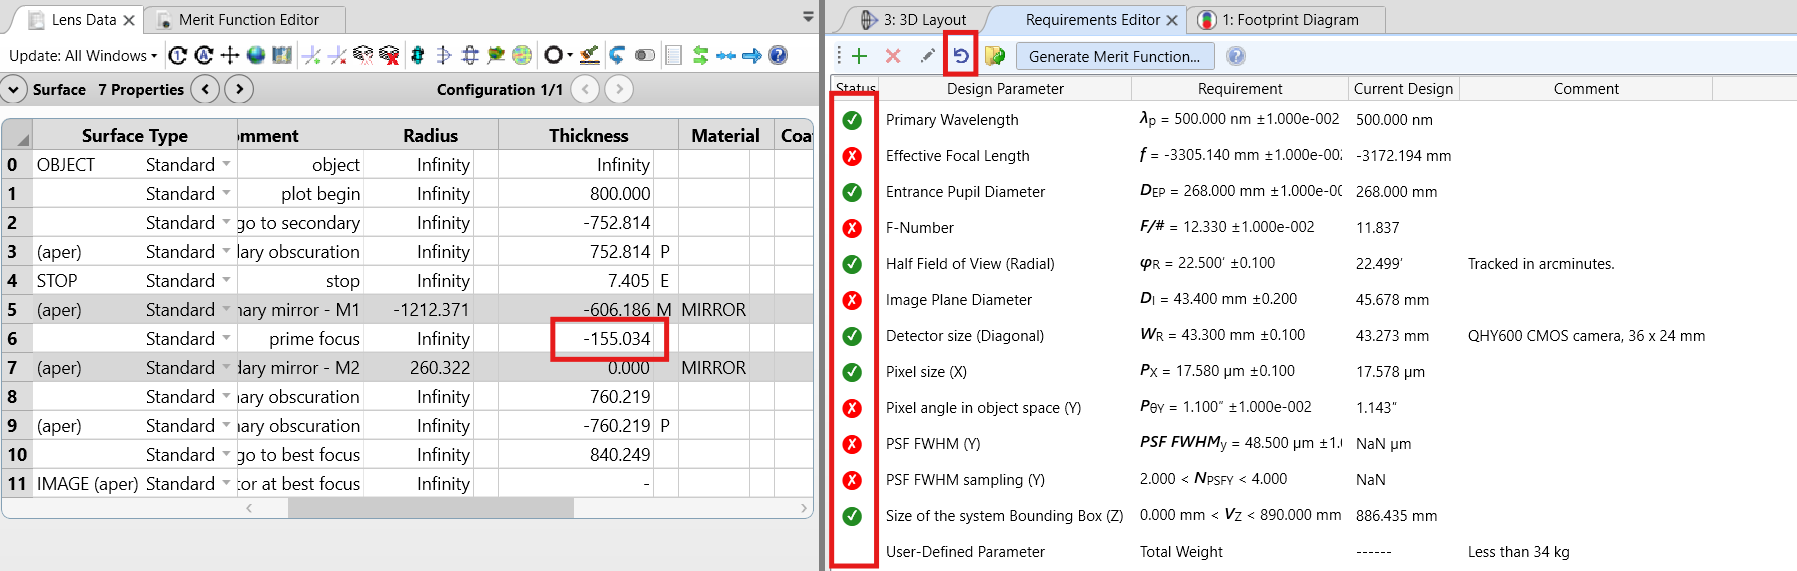The image size is (1797, 571).
Task: Click the insert surface icon with green plus
Action: 311,55
